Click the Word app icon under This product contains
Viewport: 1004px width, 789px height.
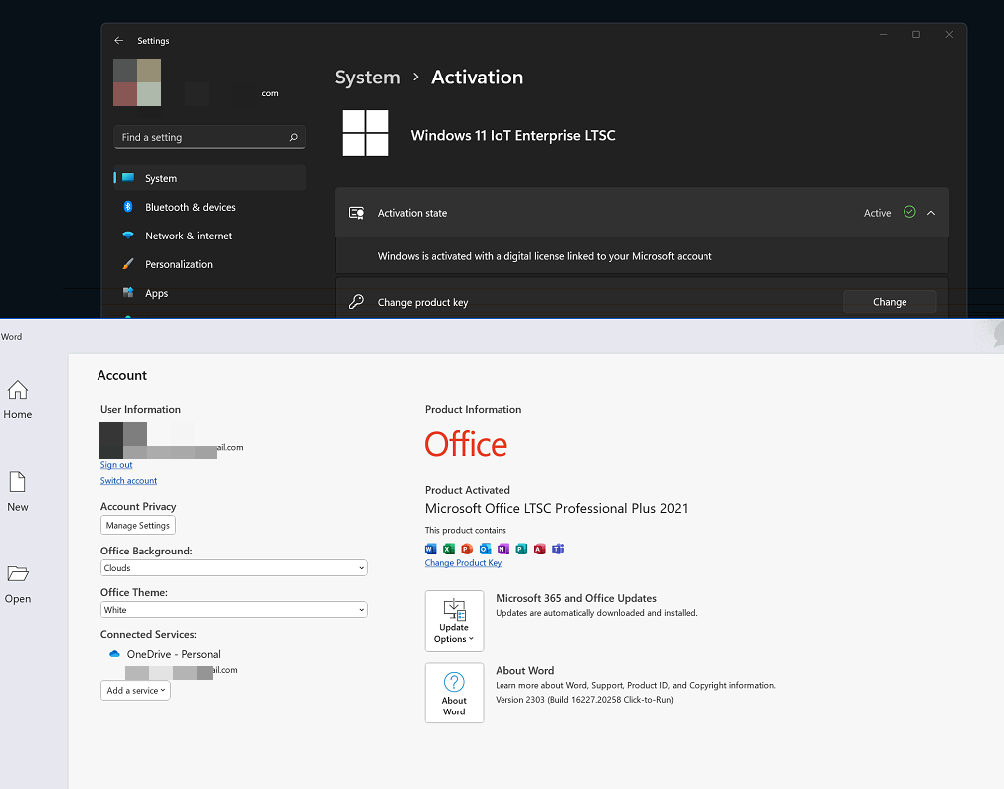(x=430, y=549)
